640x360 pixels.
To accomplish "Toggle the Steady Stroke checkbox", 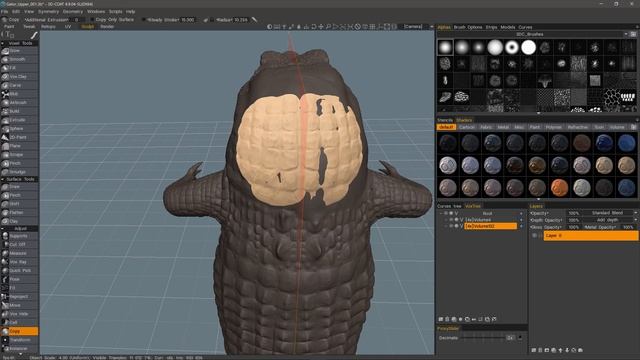I will click(144, 20).
